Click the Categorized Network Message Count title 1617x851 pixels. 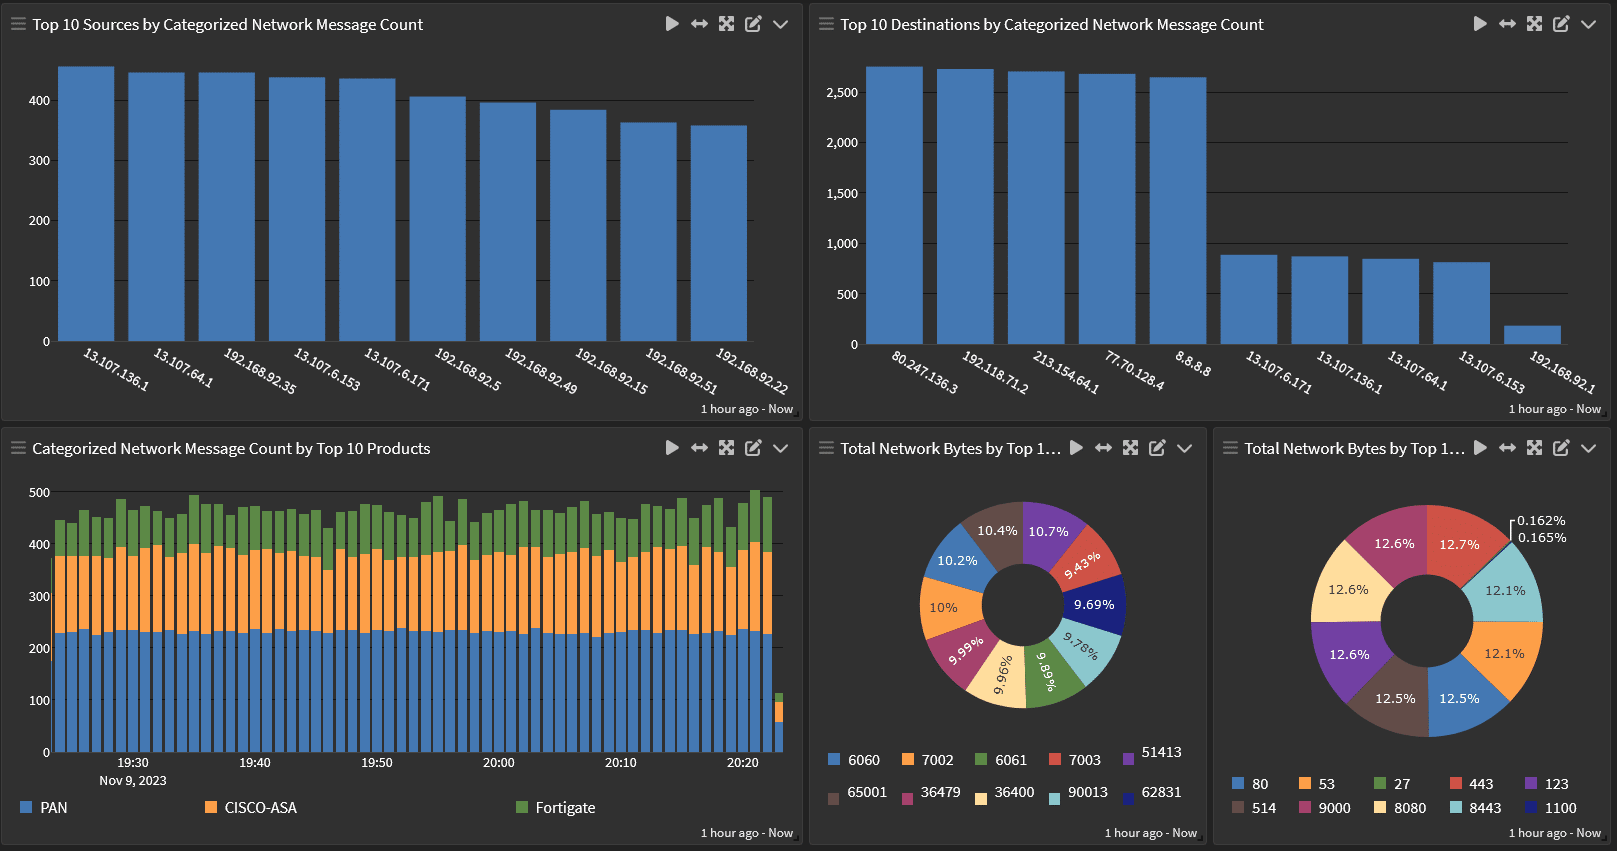click(231, 448)
